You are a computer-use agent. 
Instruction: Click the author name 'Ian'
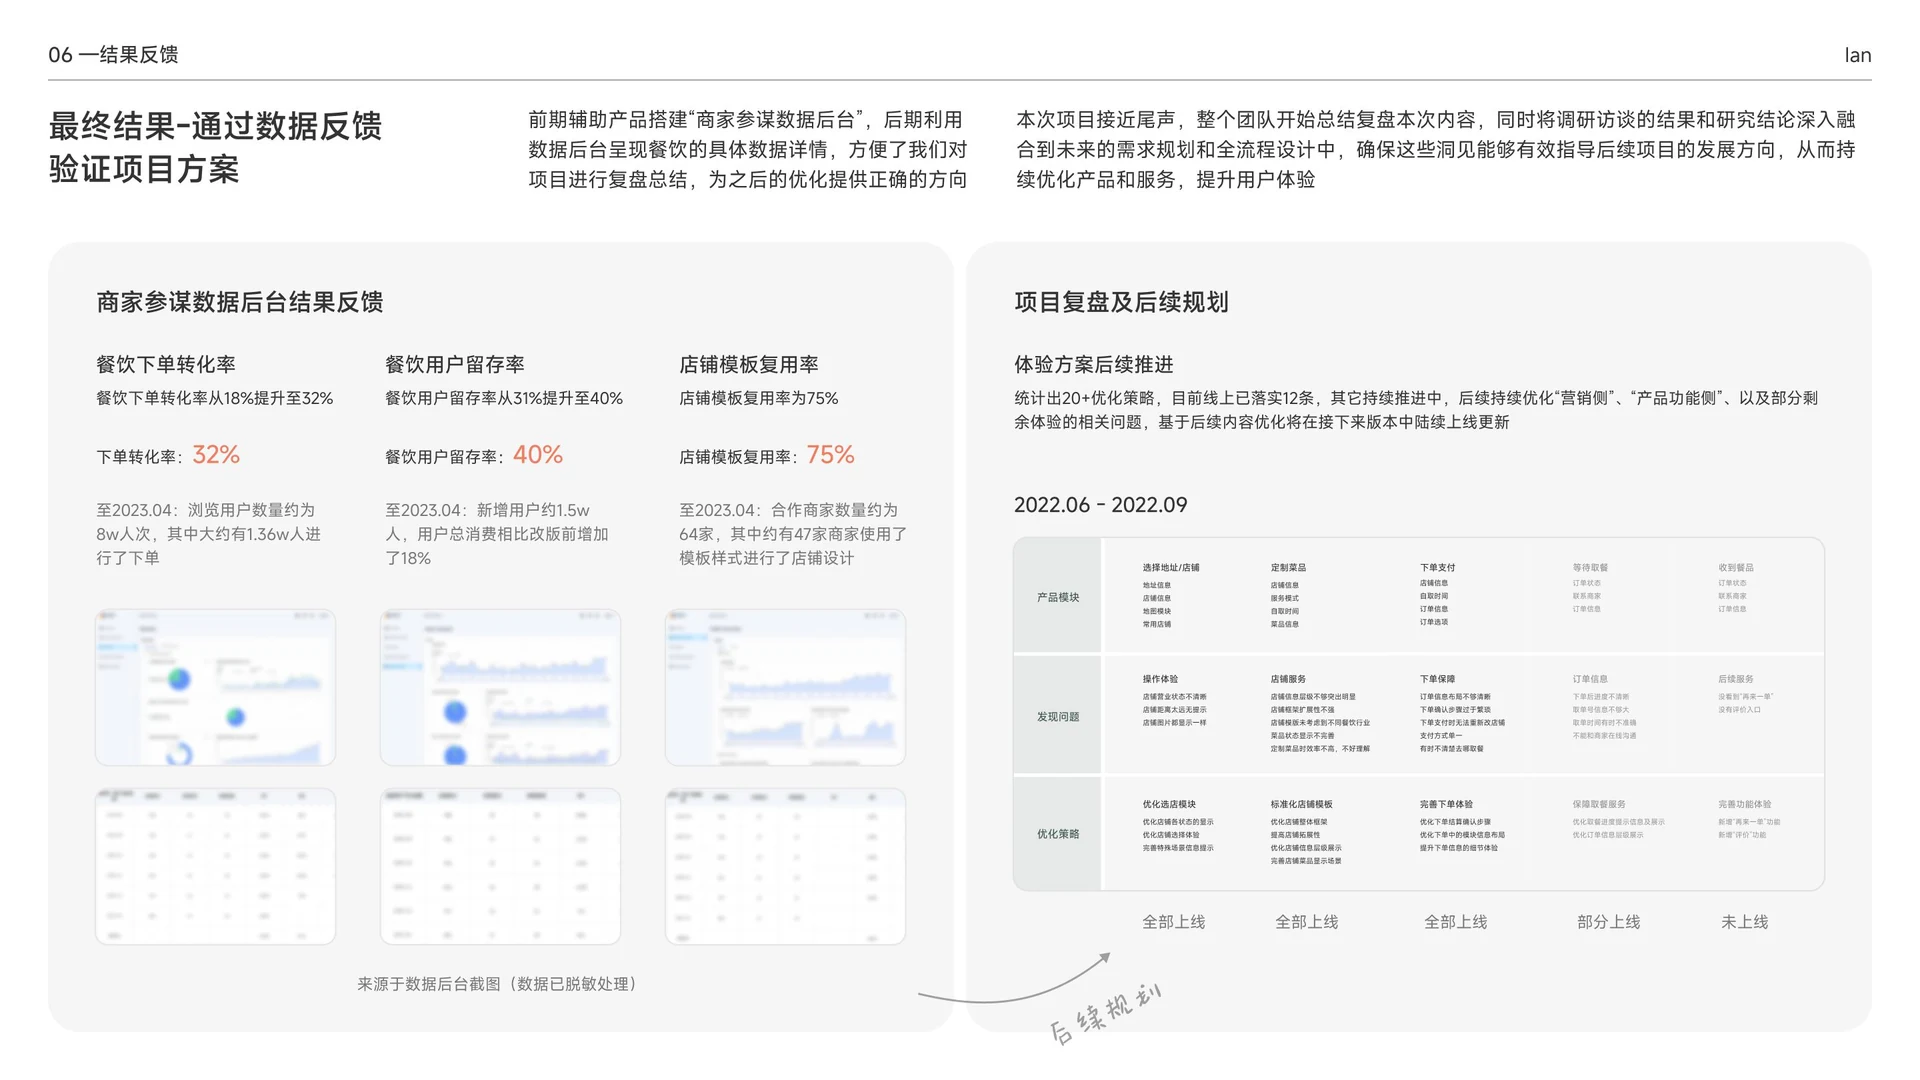tap(1857, 56)
